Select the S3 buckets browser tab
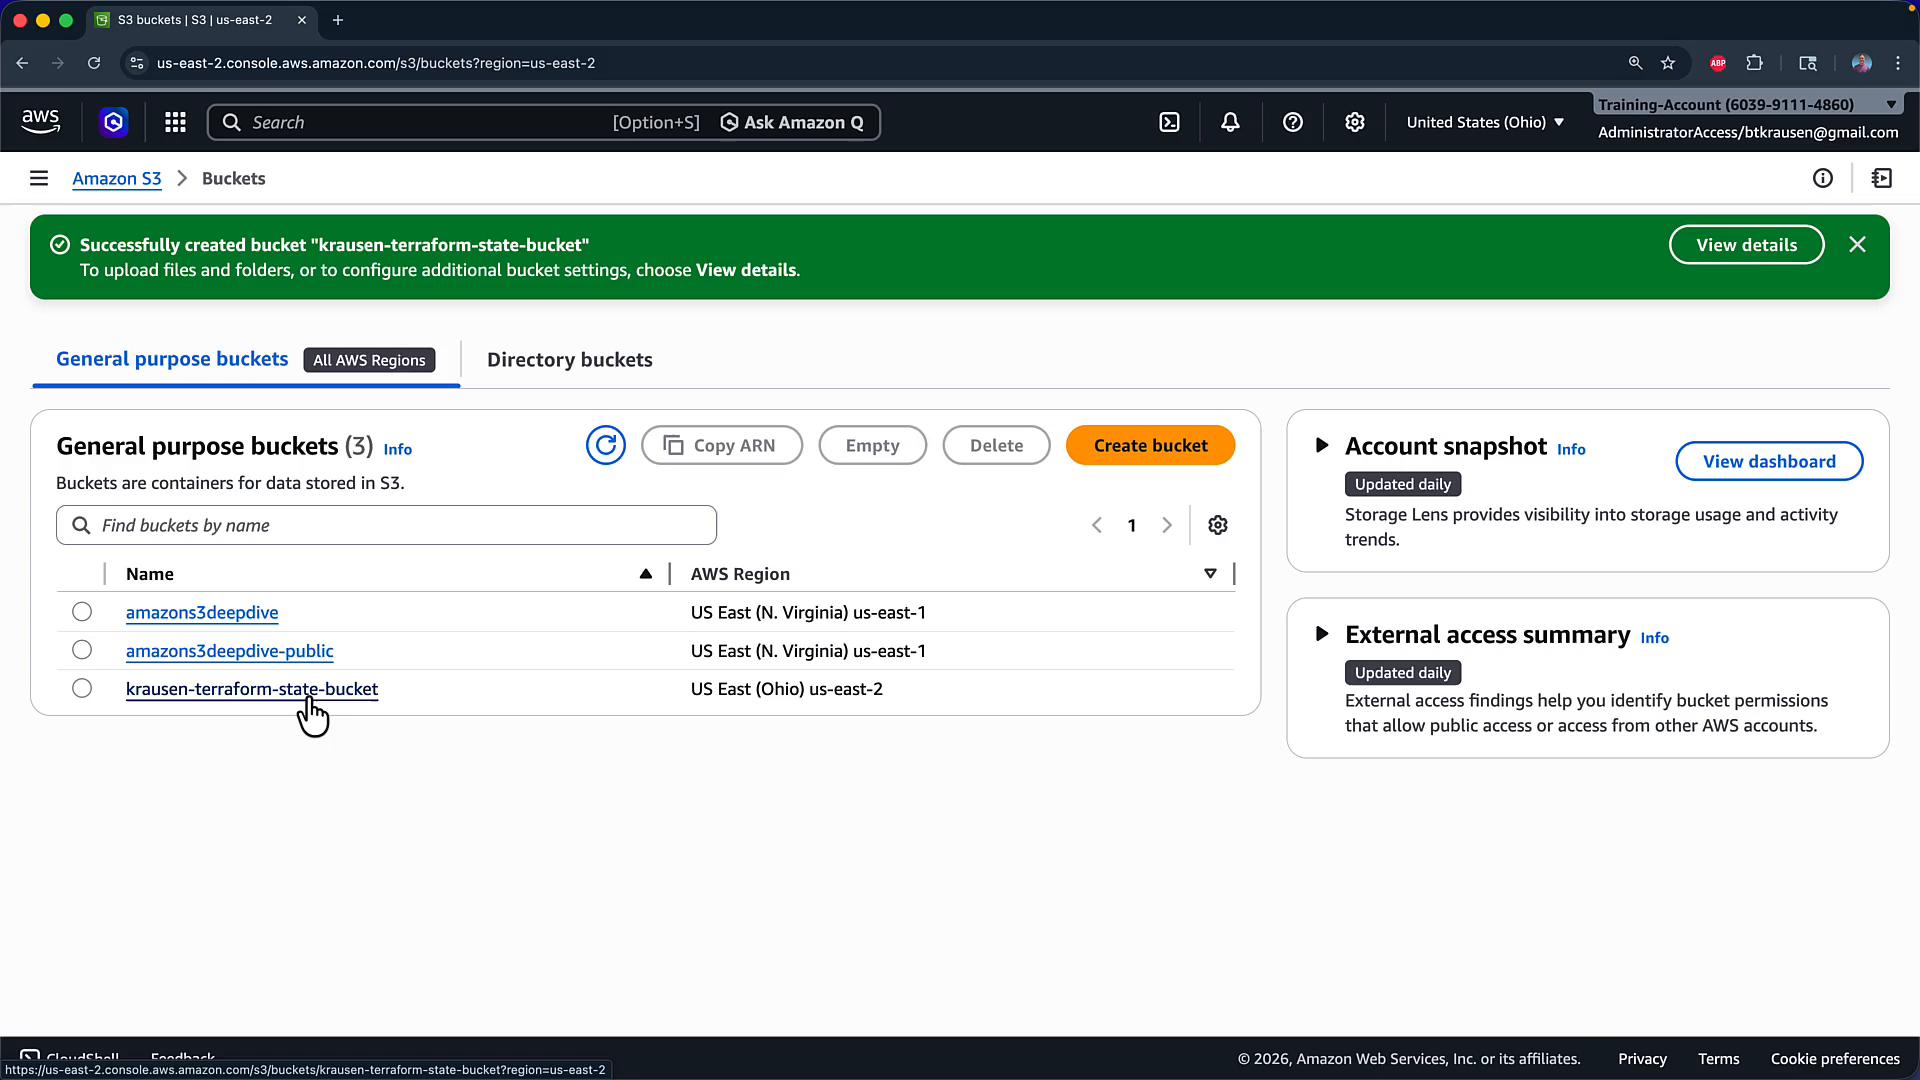1920x1080 pixels. (200, 20)
